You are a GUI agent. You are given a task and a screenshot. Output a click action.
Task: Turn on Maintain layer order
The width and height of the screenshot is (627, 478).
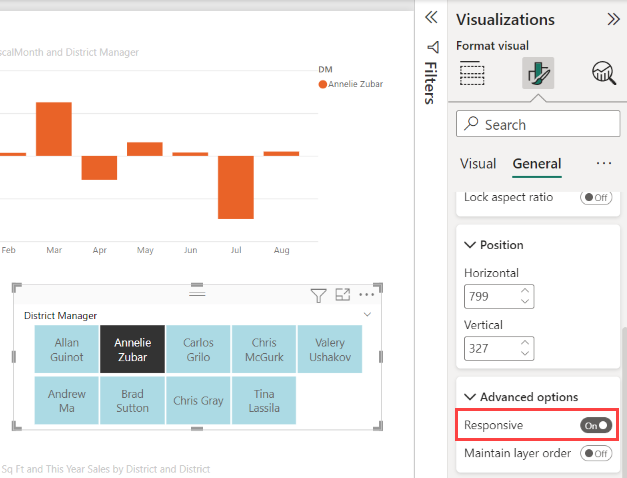596,453
